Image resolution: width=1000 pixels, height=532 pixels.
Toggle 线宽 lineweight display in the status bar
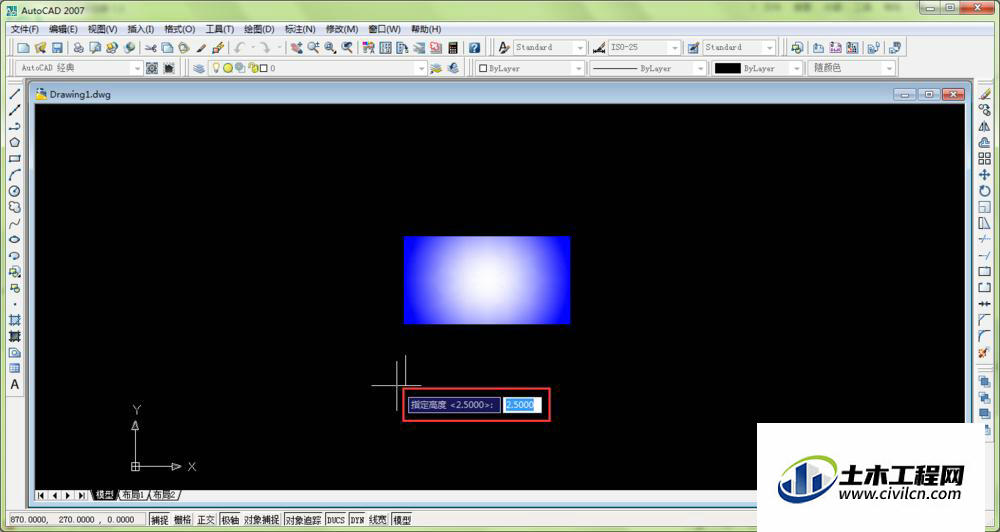tap(378, 520)
